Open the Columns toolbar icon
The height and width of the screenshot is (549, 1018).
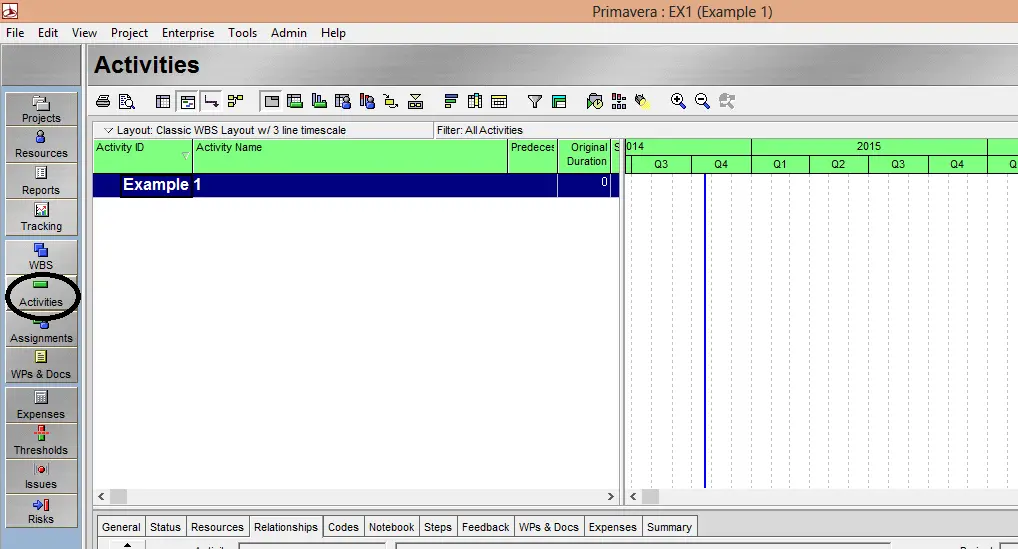[x=475, y=101]
